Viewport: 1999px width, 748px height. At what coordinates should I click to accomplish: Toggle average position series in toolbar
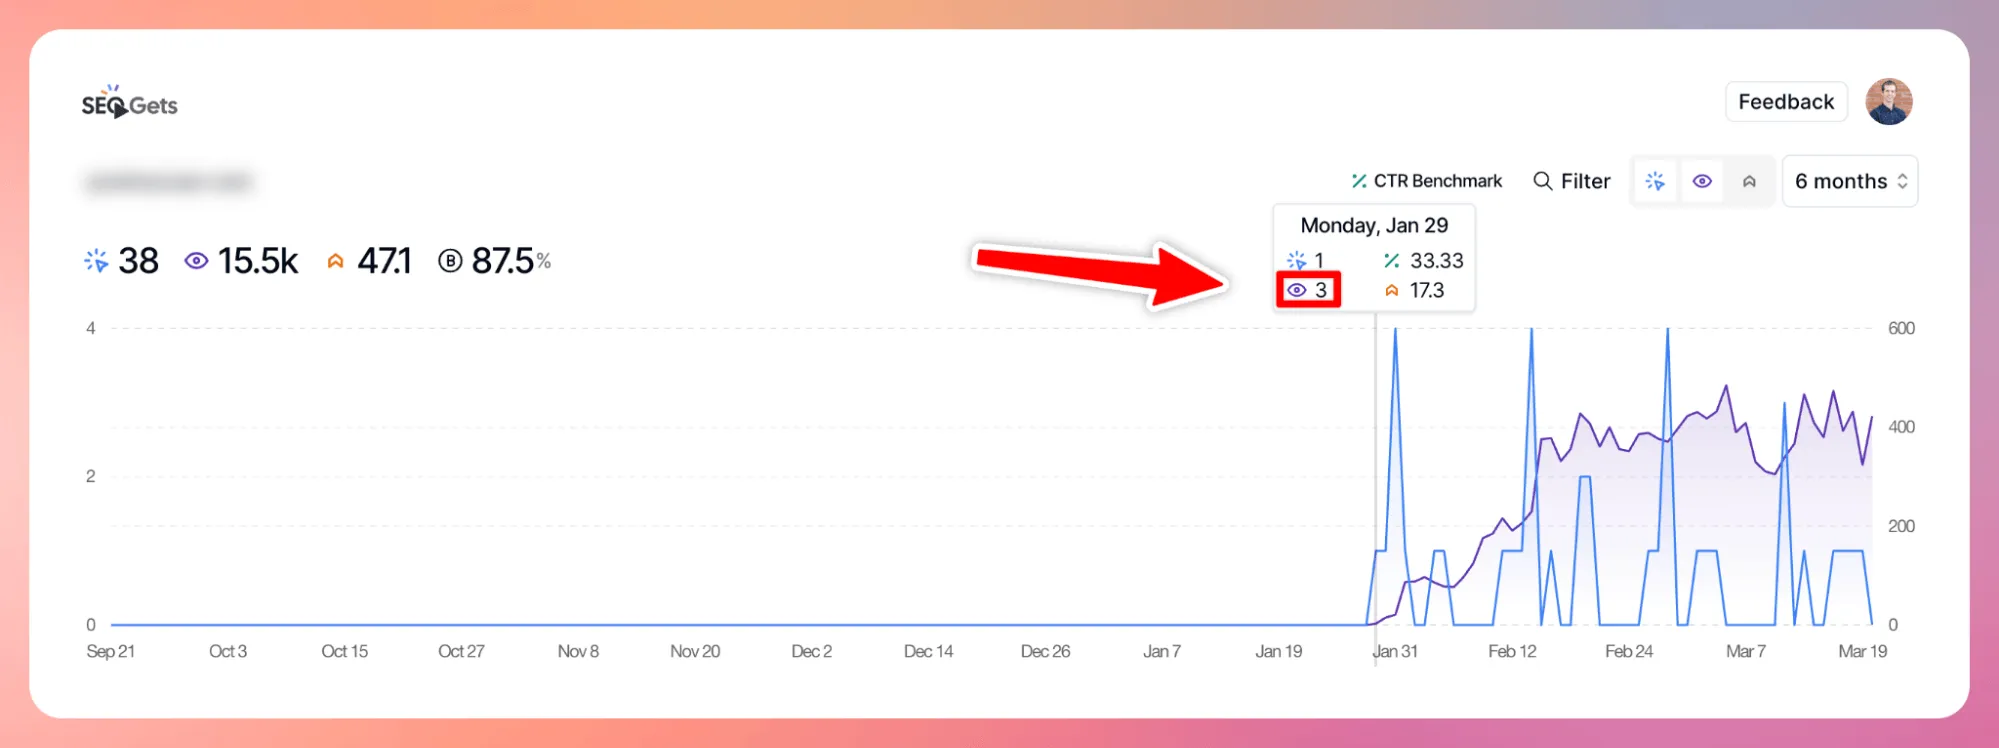click(x=1749, y=181)
